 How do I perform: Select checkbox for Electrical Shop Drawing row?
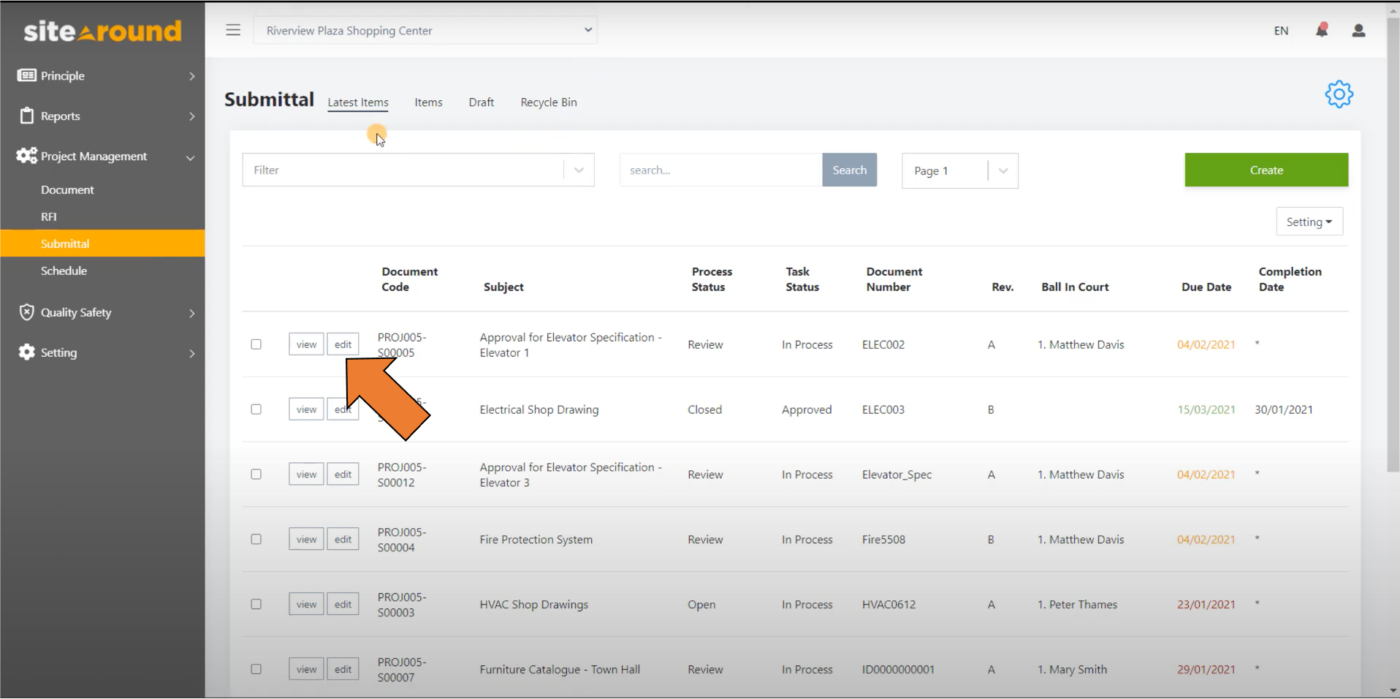click(256, 409)
